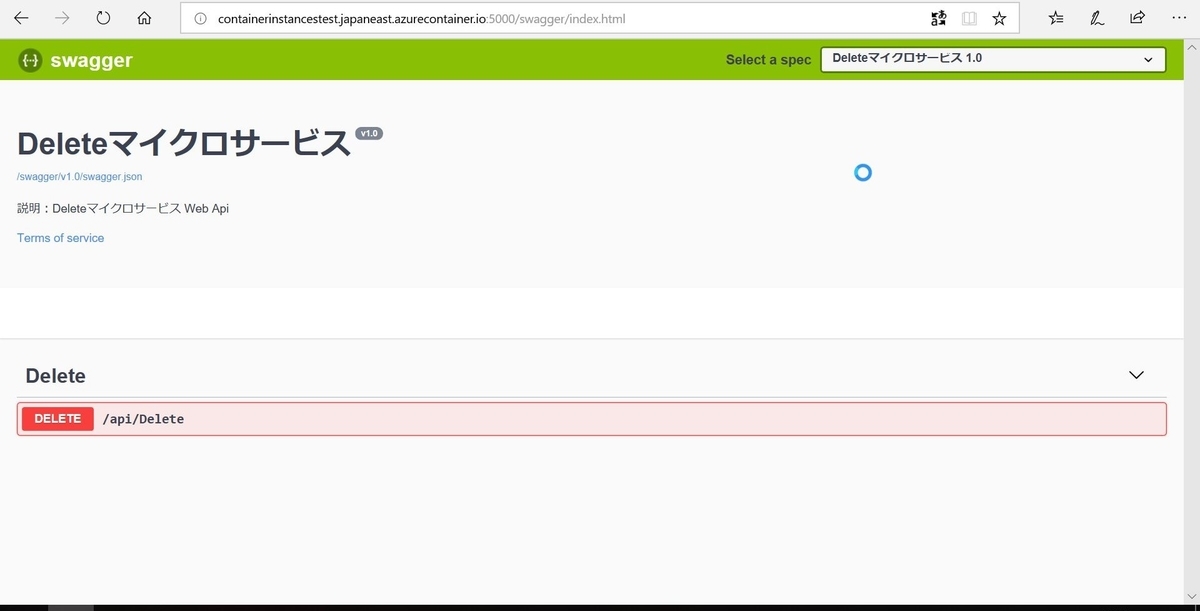The width and height of the screenshot is (1200, 611).
Task: Share this page
Action: 1136,17
